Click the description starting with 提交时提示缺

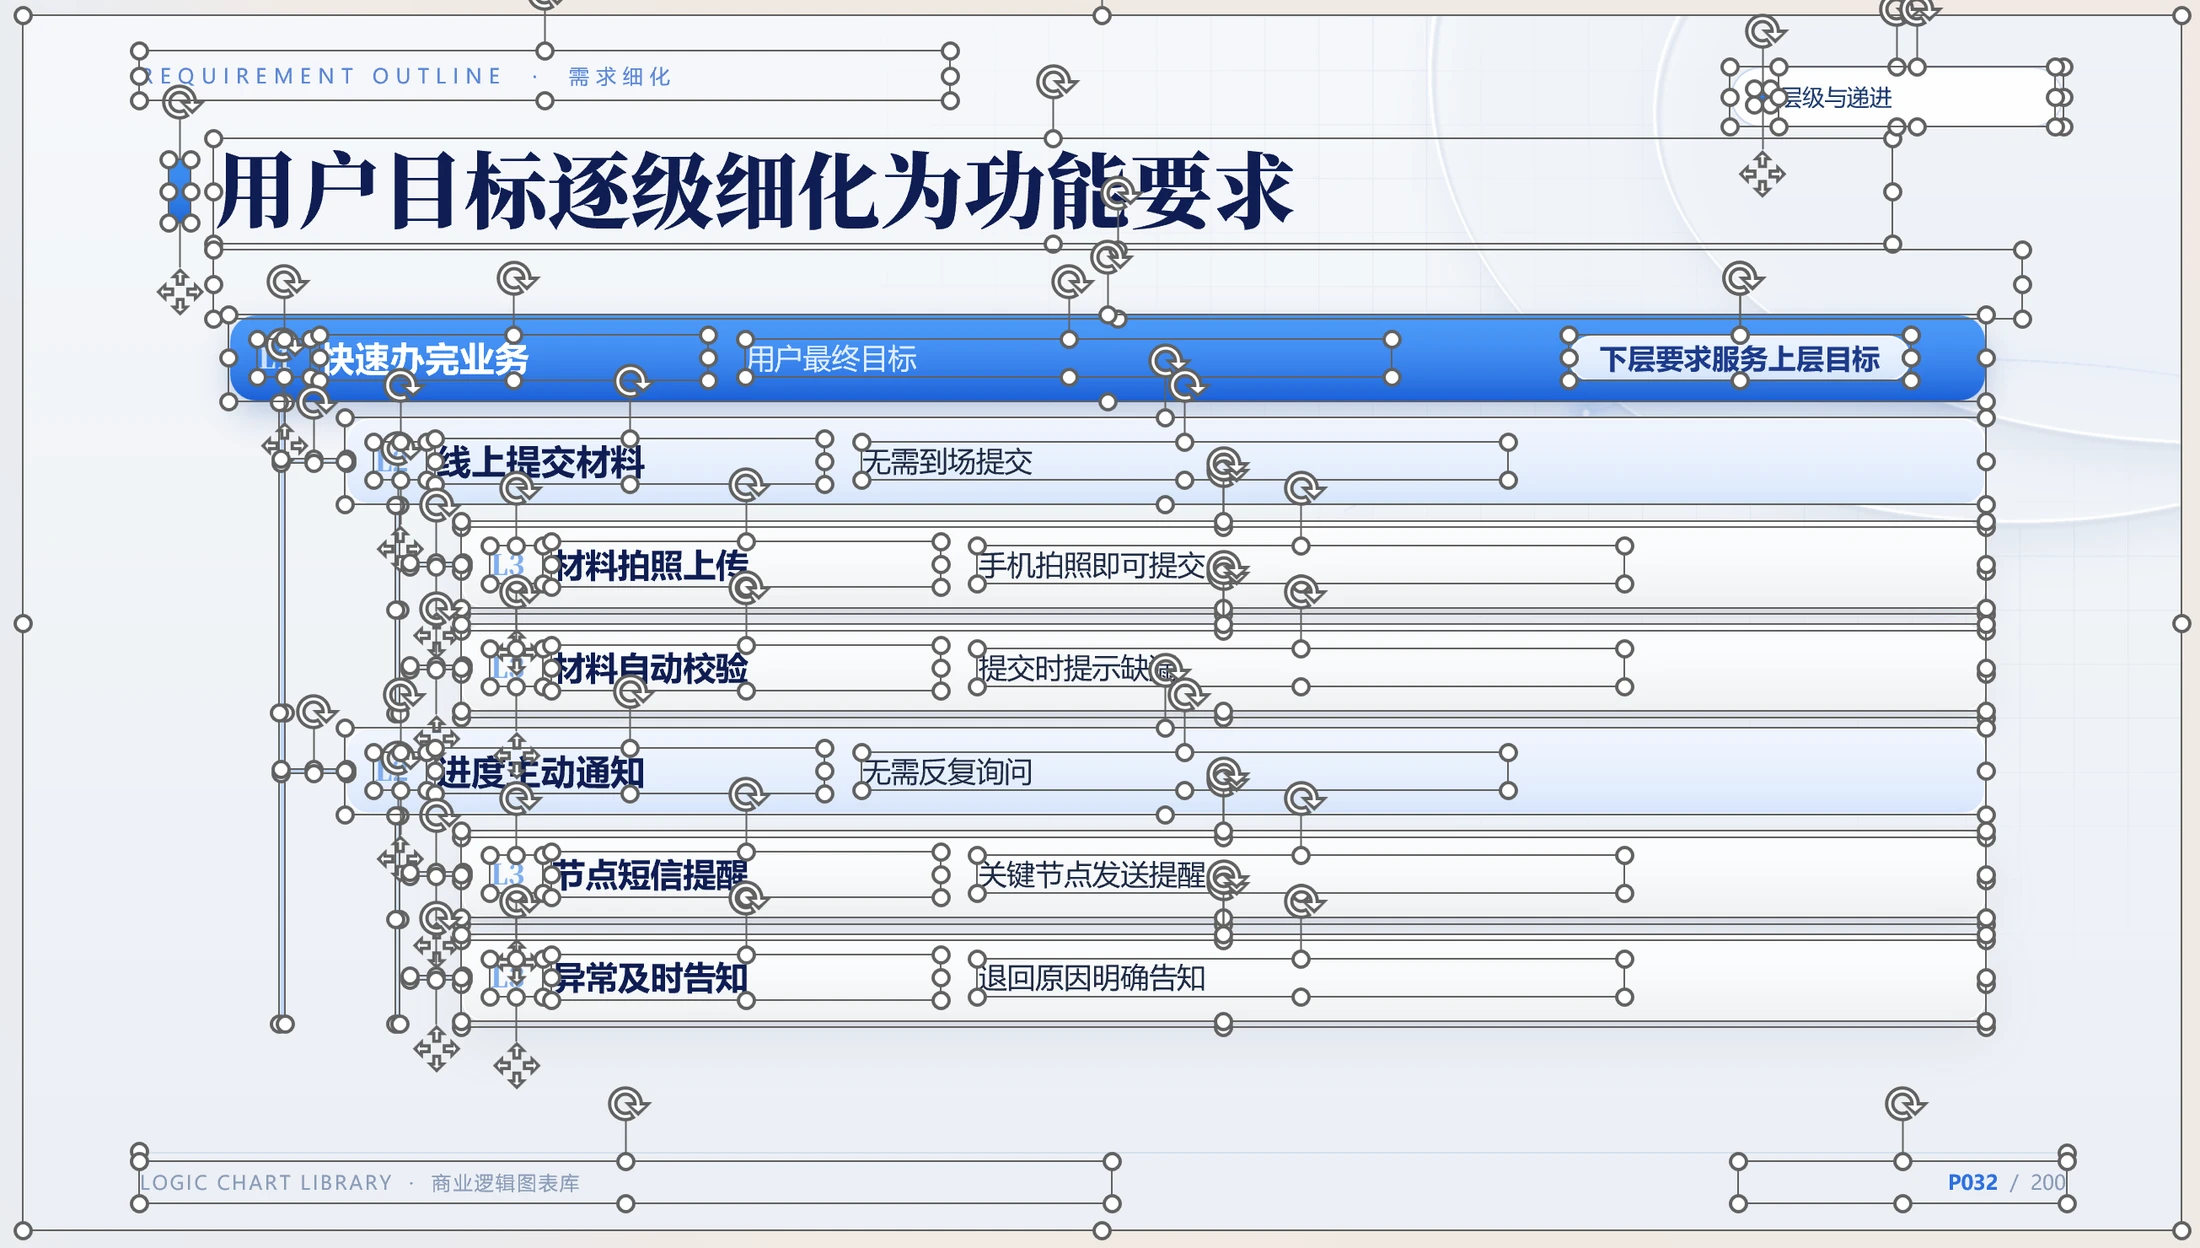pos(1078,668)
